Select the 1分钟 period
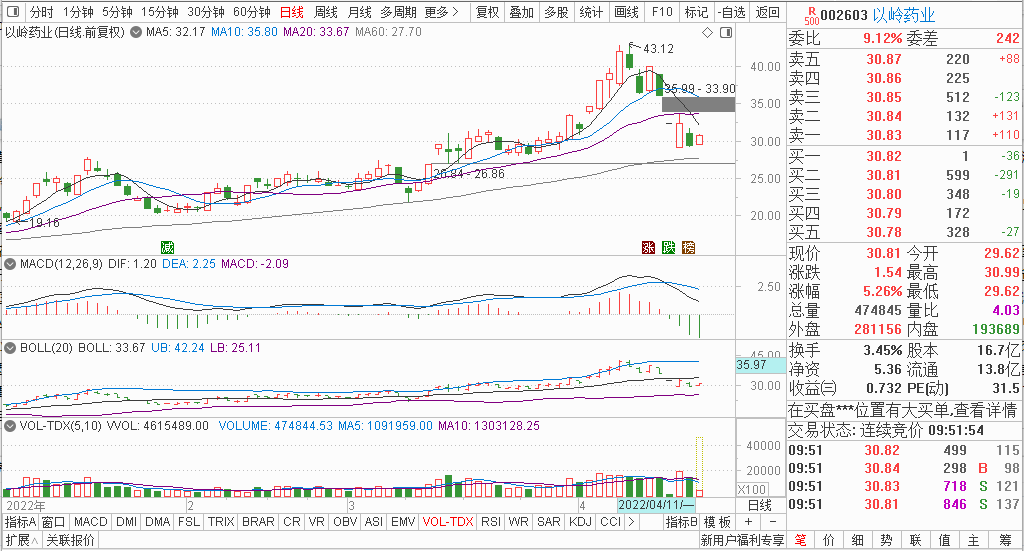1024x551 pixels. (78, 12)
